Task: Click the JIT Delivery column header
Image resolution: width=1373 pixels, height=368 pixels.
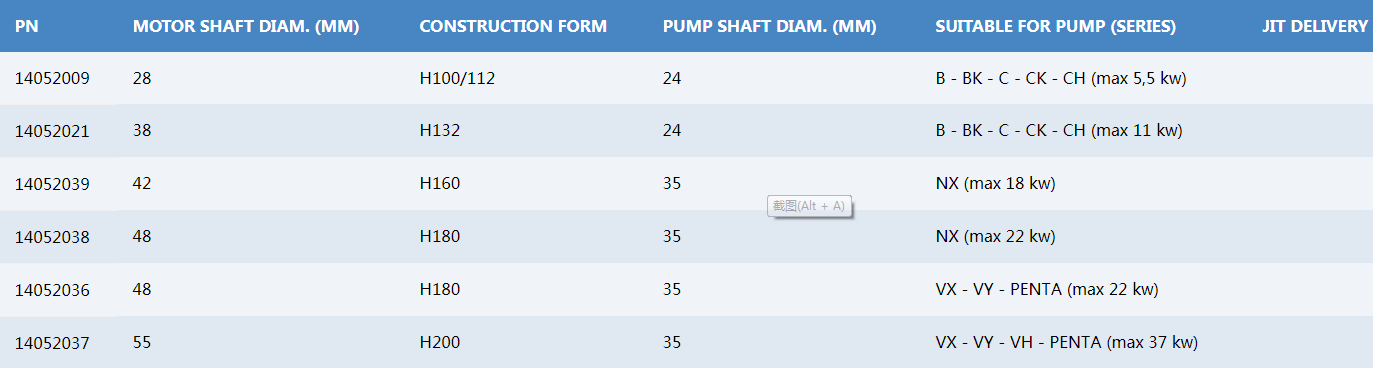Action: tap(1315, 26)
